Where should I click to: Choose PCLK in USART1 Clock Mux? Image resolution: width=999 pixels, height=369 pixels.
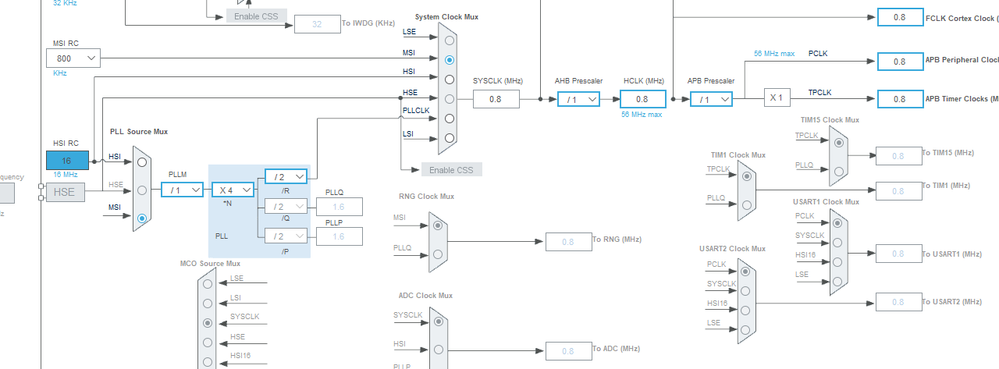838,222
